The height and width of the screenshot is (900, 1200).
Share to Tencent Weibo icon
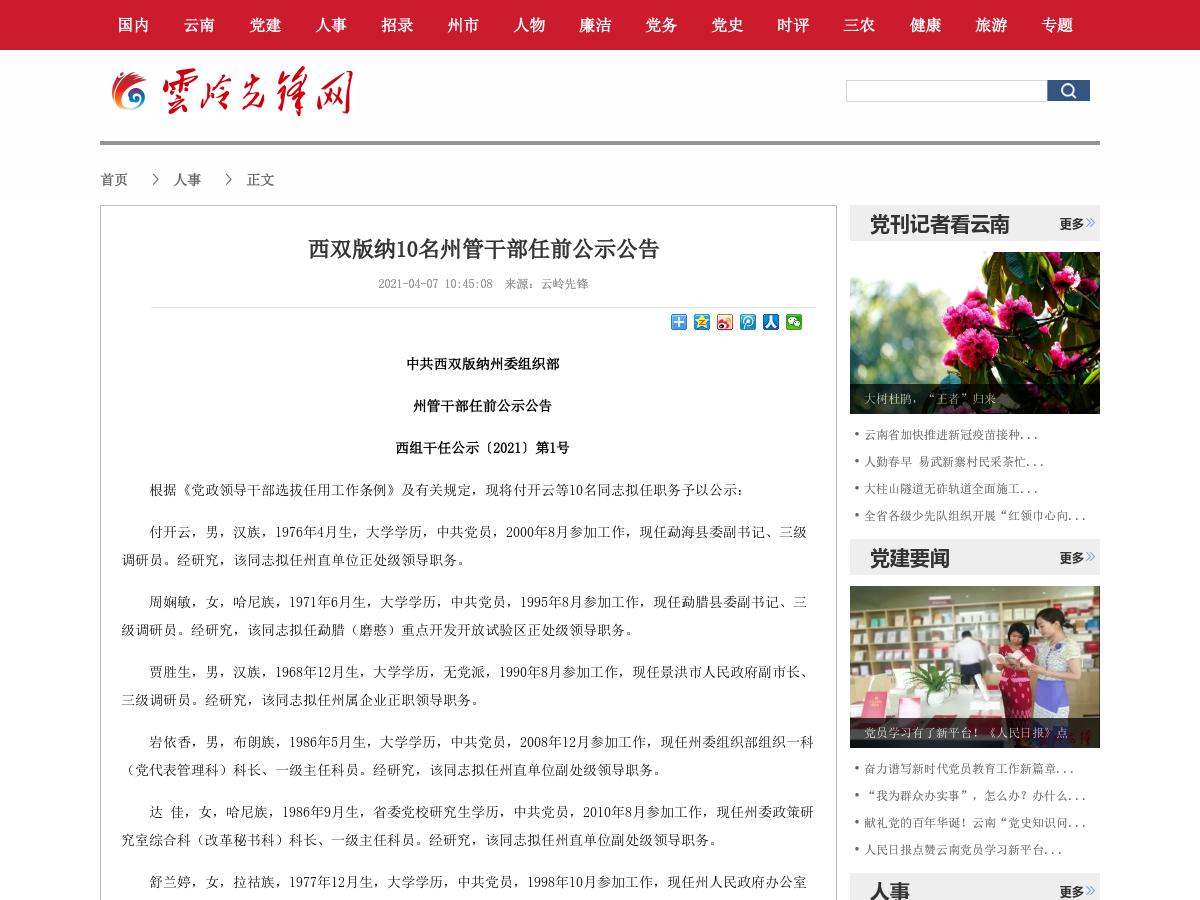click(748, 322)
